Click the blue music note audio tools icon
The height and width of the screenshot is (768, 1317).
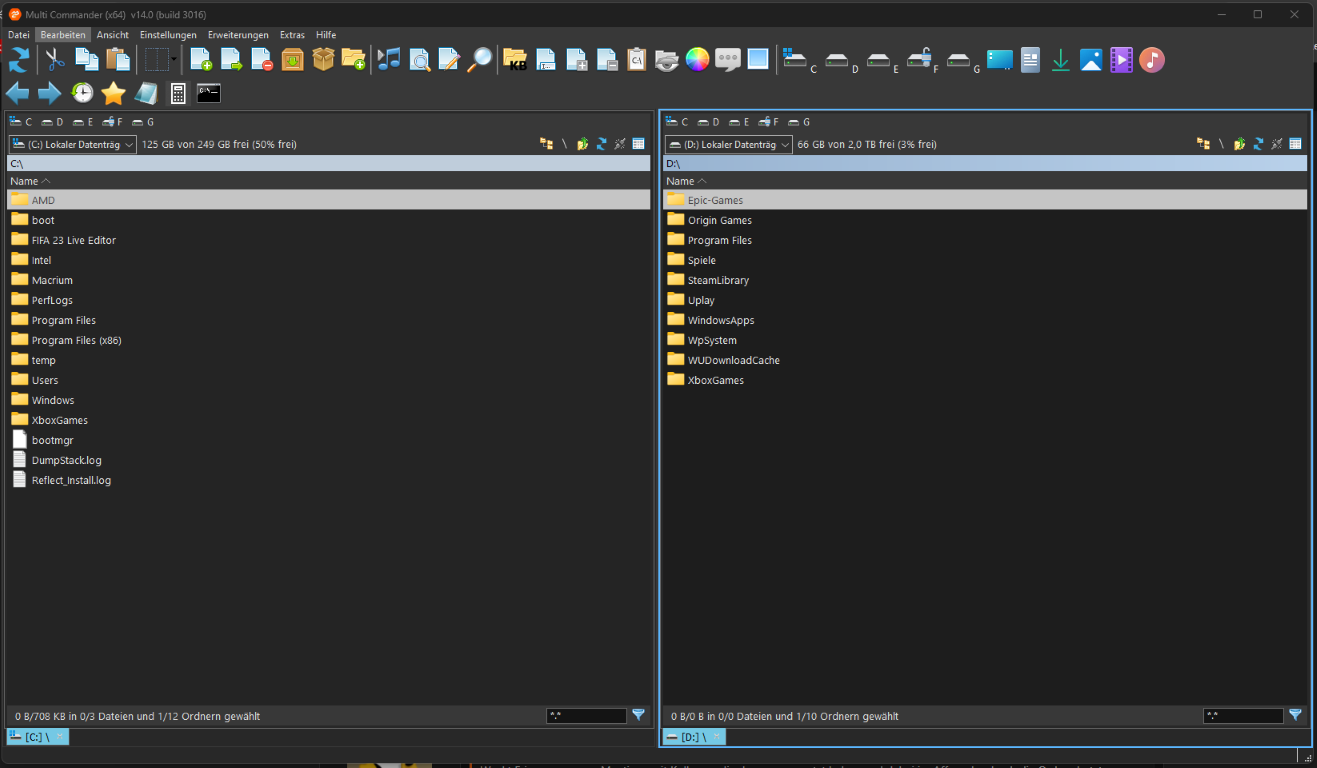point(389,60)
